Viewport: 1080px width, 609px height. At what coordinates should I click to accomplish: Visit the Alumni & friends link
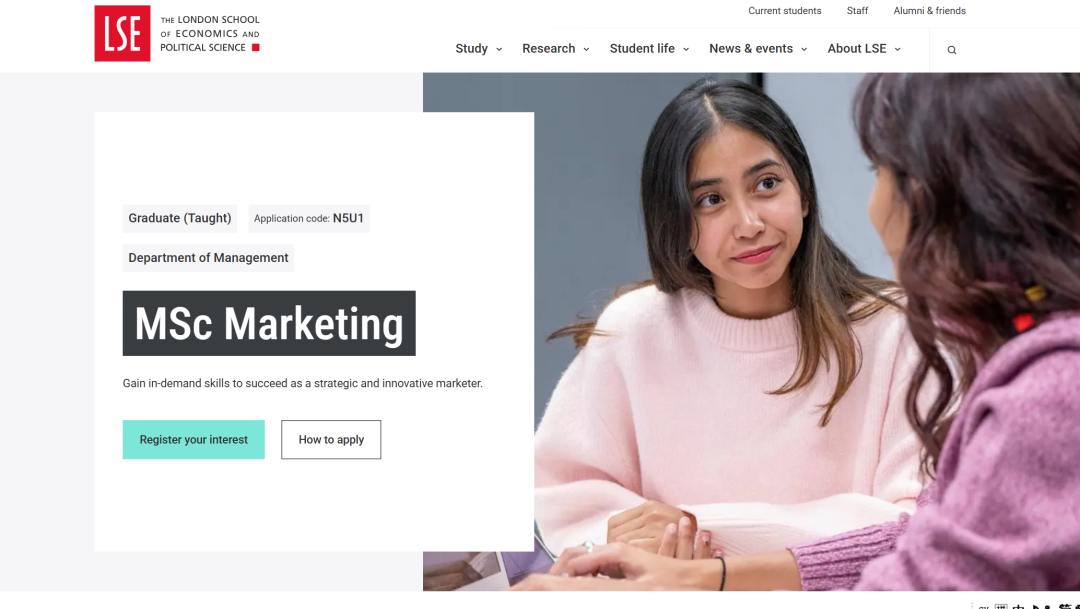(x=929, y=11)
